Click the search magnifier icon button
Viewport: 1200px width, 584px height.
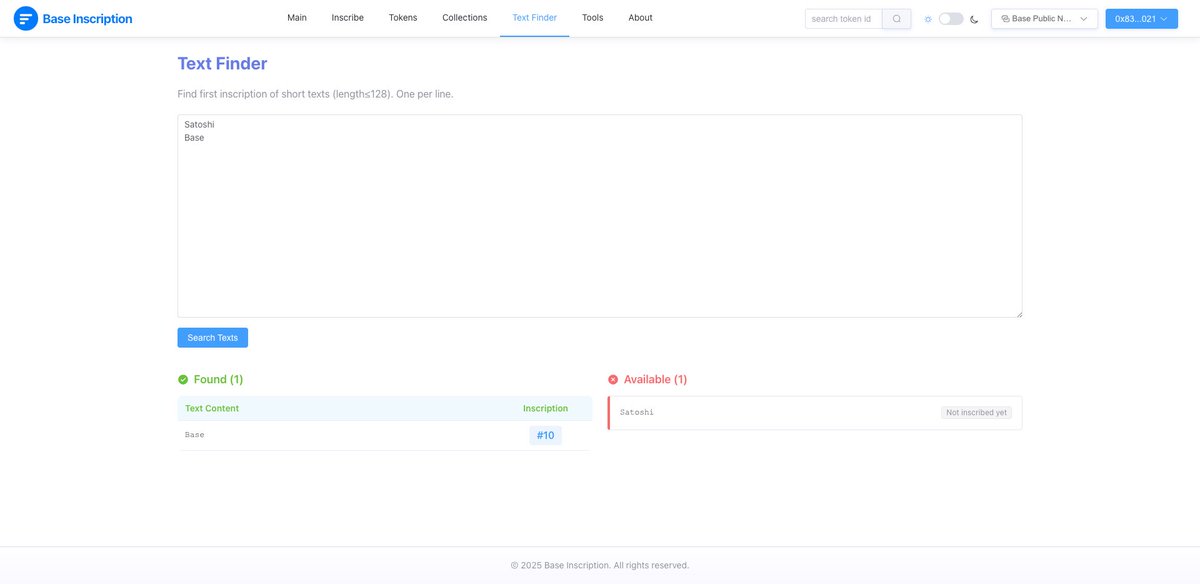(897, 19)
